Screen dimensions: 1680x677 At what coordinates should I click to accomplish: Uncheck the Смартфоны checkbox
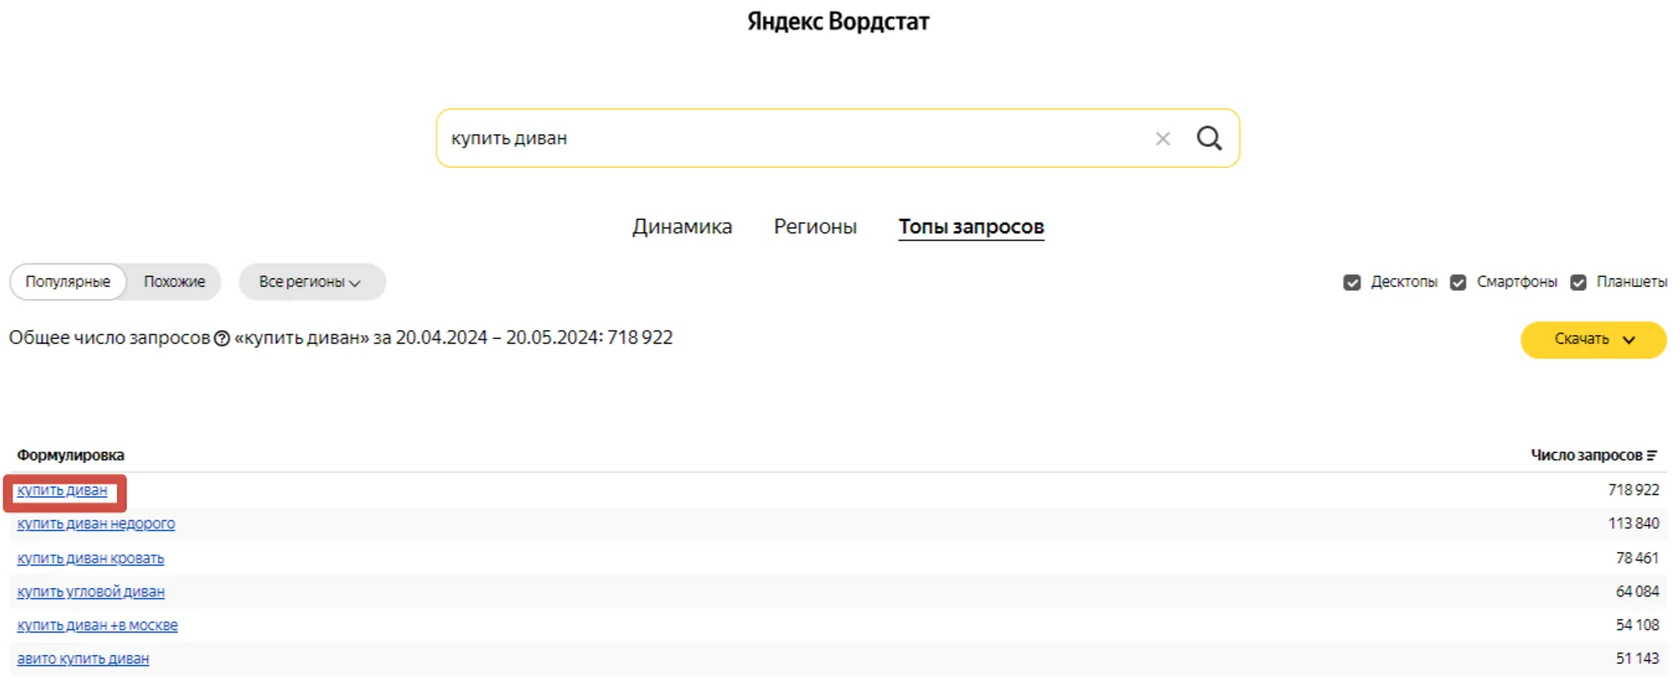coord(1458,282)
